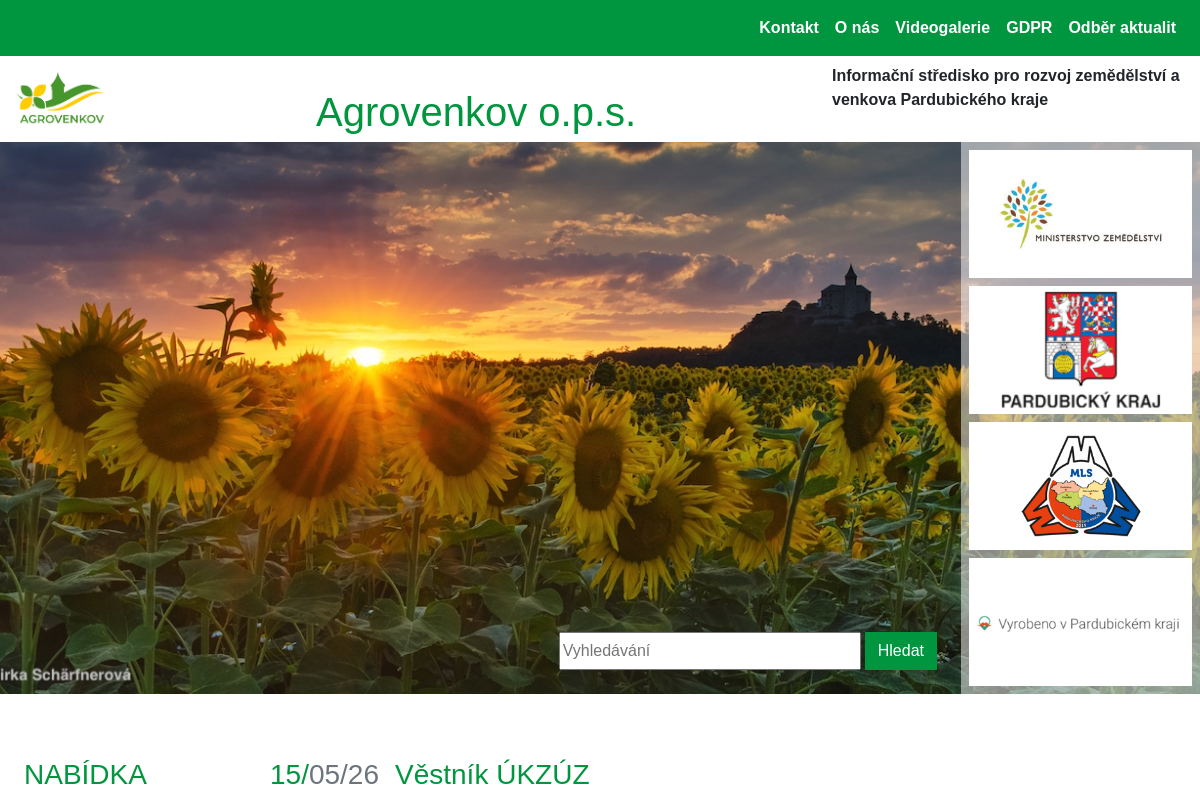Viewport: 1200px width, 800px height.
Task: Open the Věstník ÚKZÚZ article link
Action: (x=492, y=774)
